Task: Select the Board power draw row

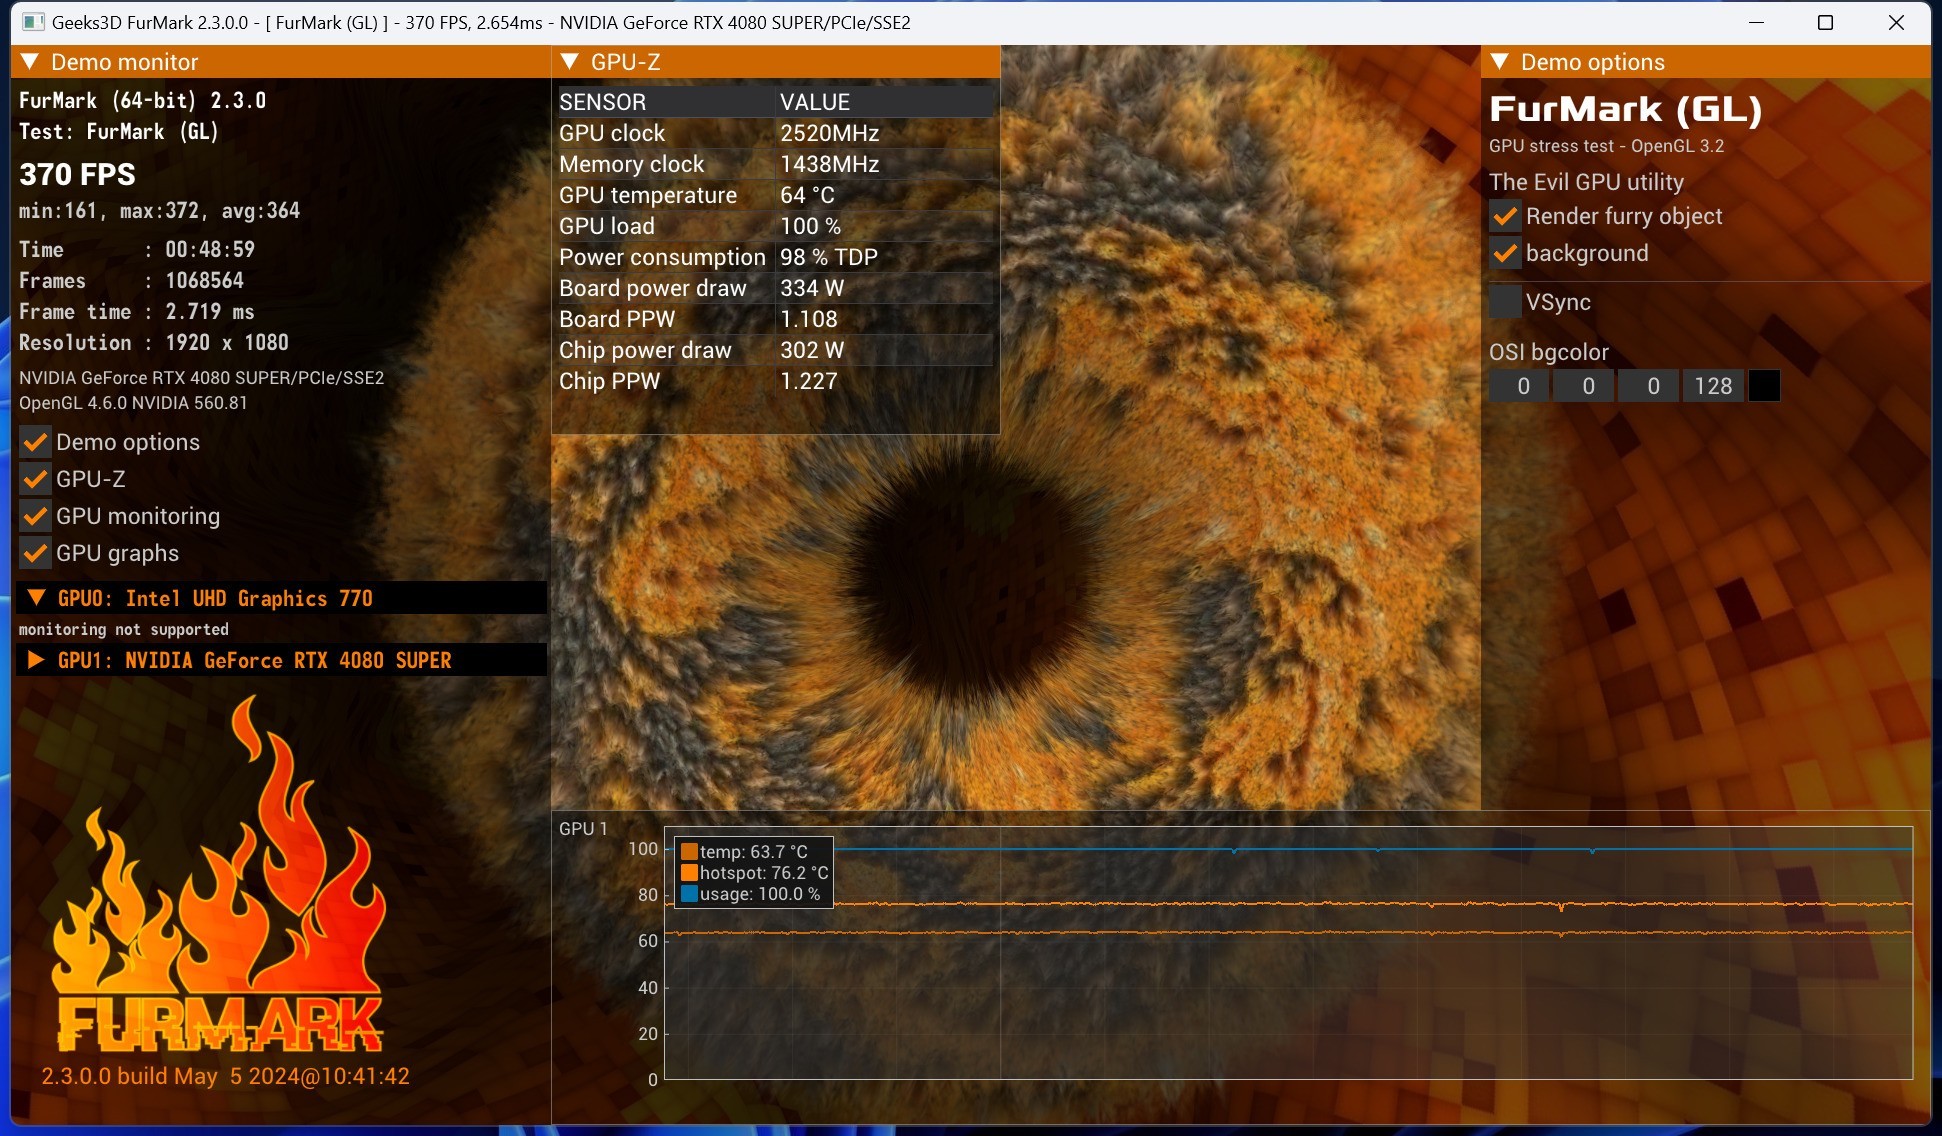Action: (x=776, y=288)
